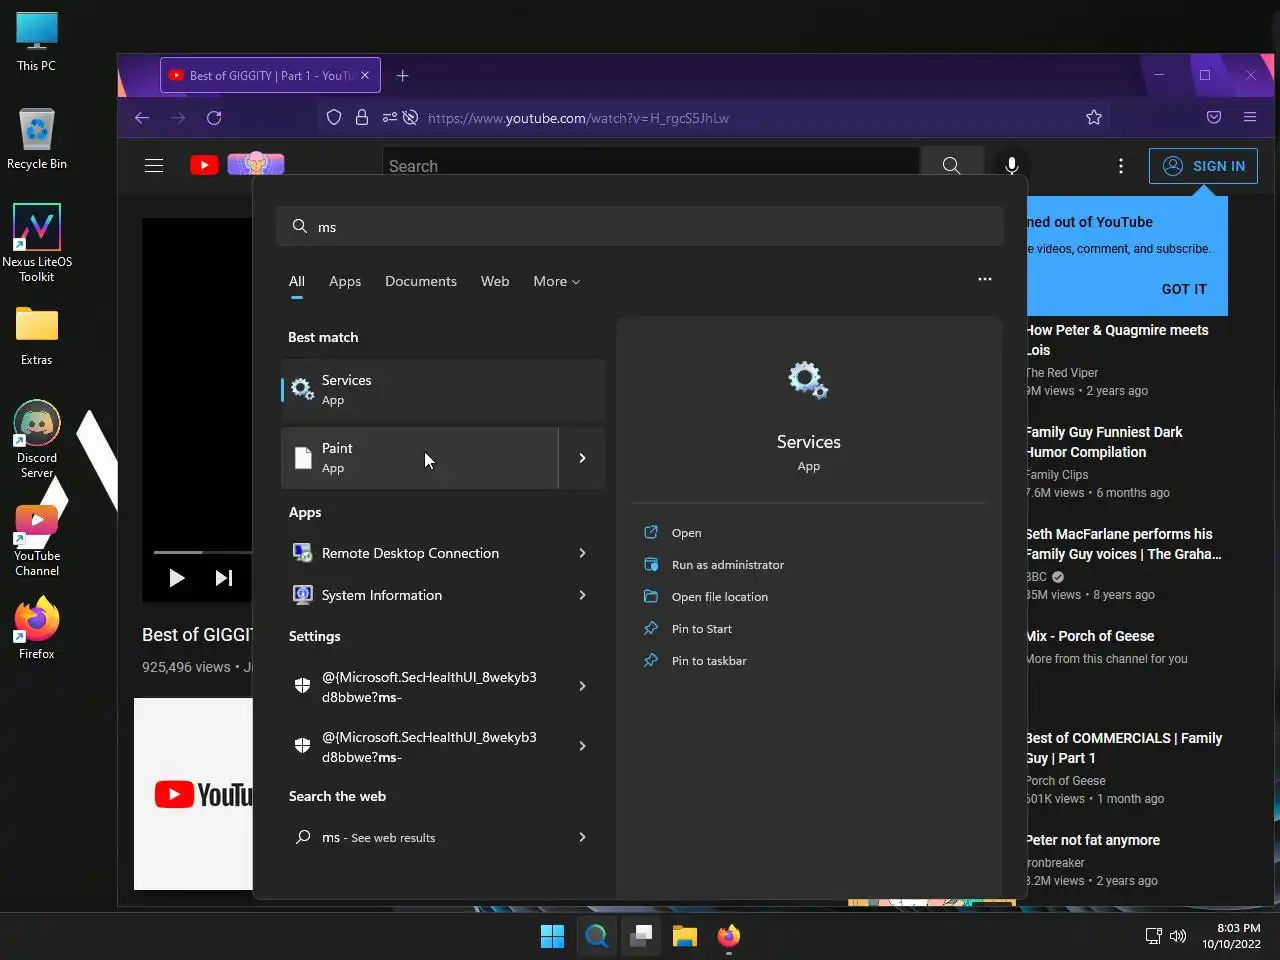Open Firefox tracking protection shield icon
Screen dimensions: 1280x960
334,118
